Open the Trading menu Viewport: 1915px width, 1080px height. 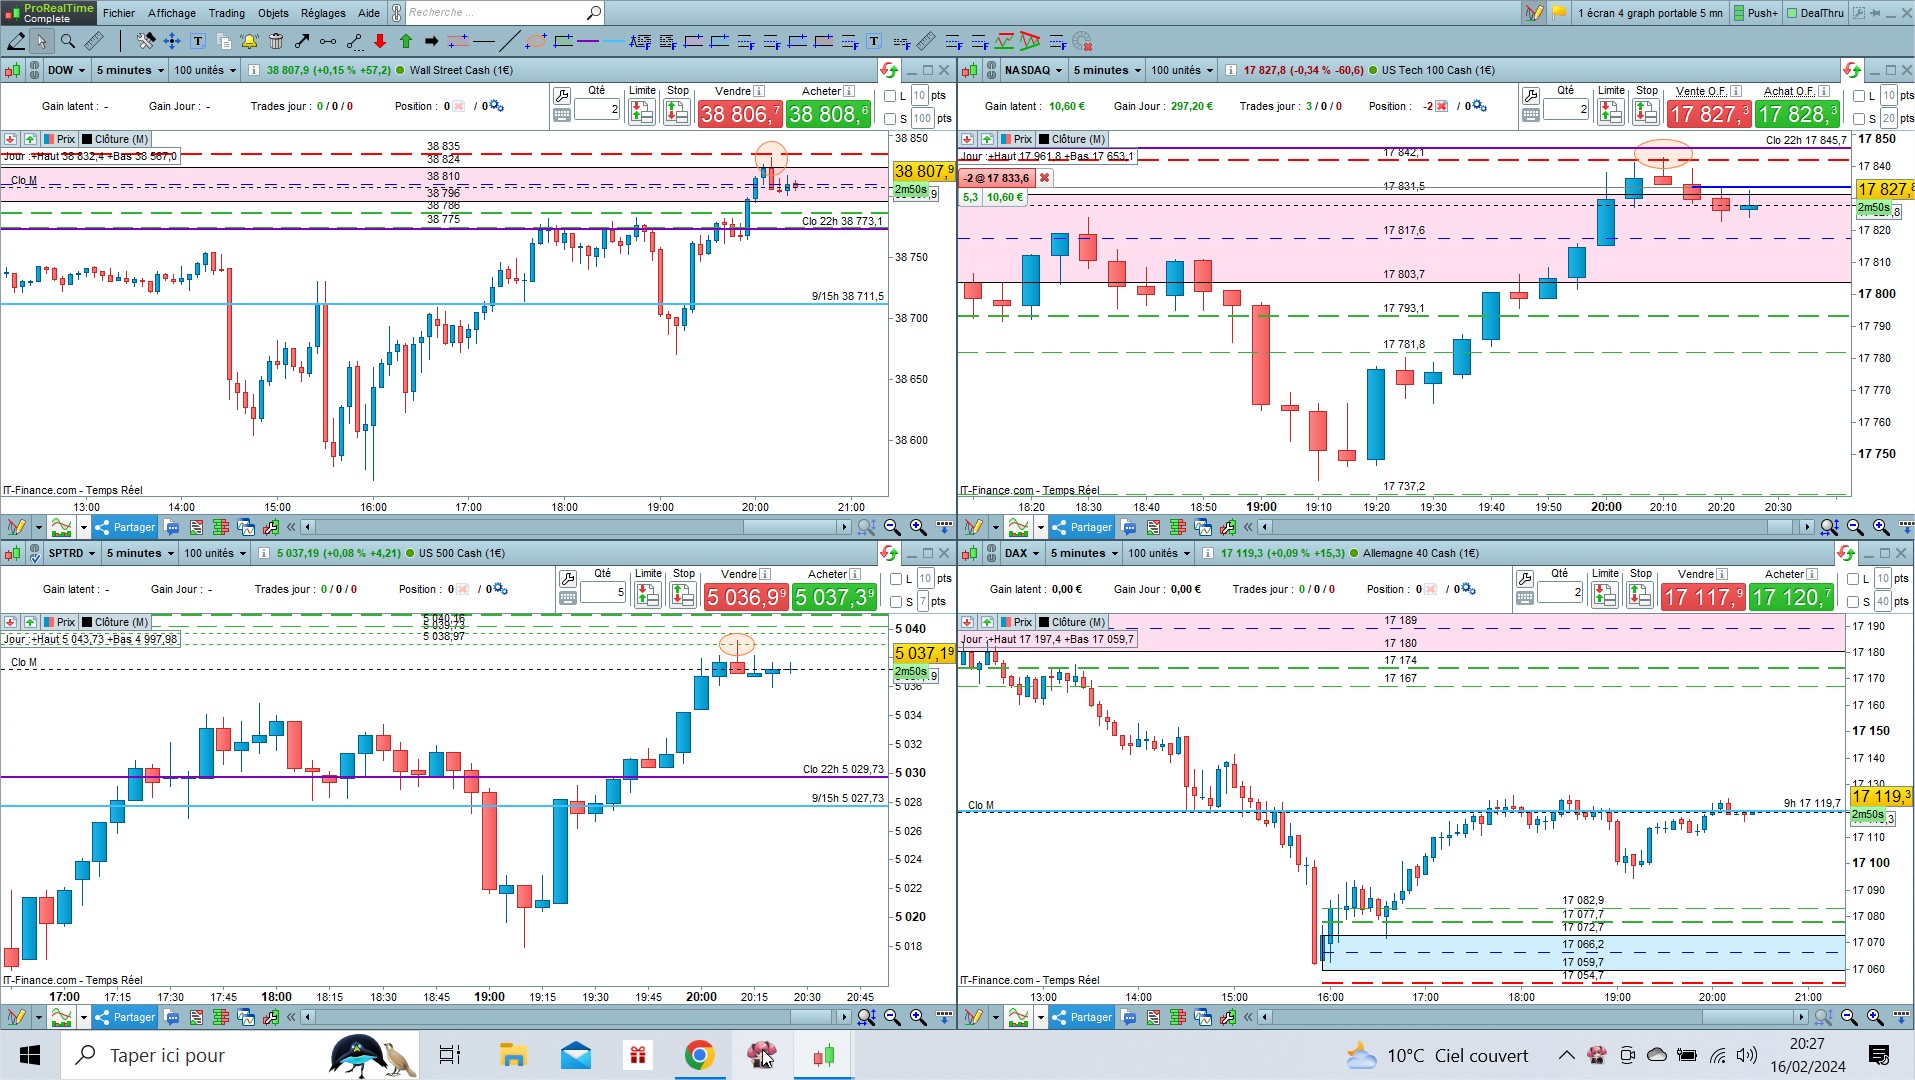[x=226, y=13]
